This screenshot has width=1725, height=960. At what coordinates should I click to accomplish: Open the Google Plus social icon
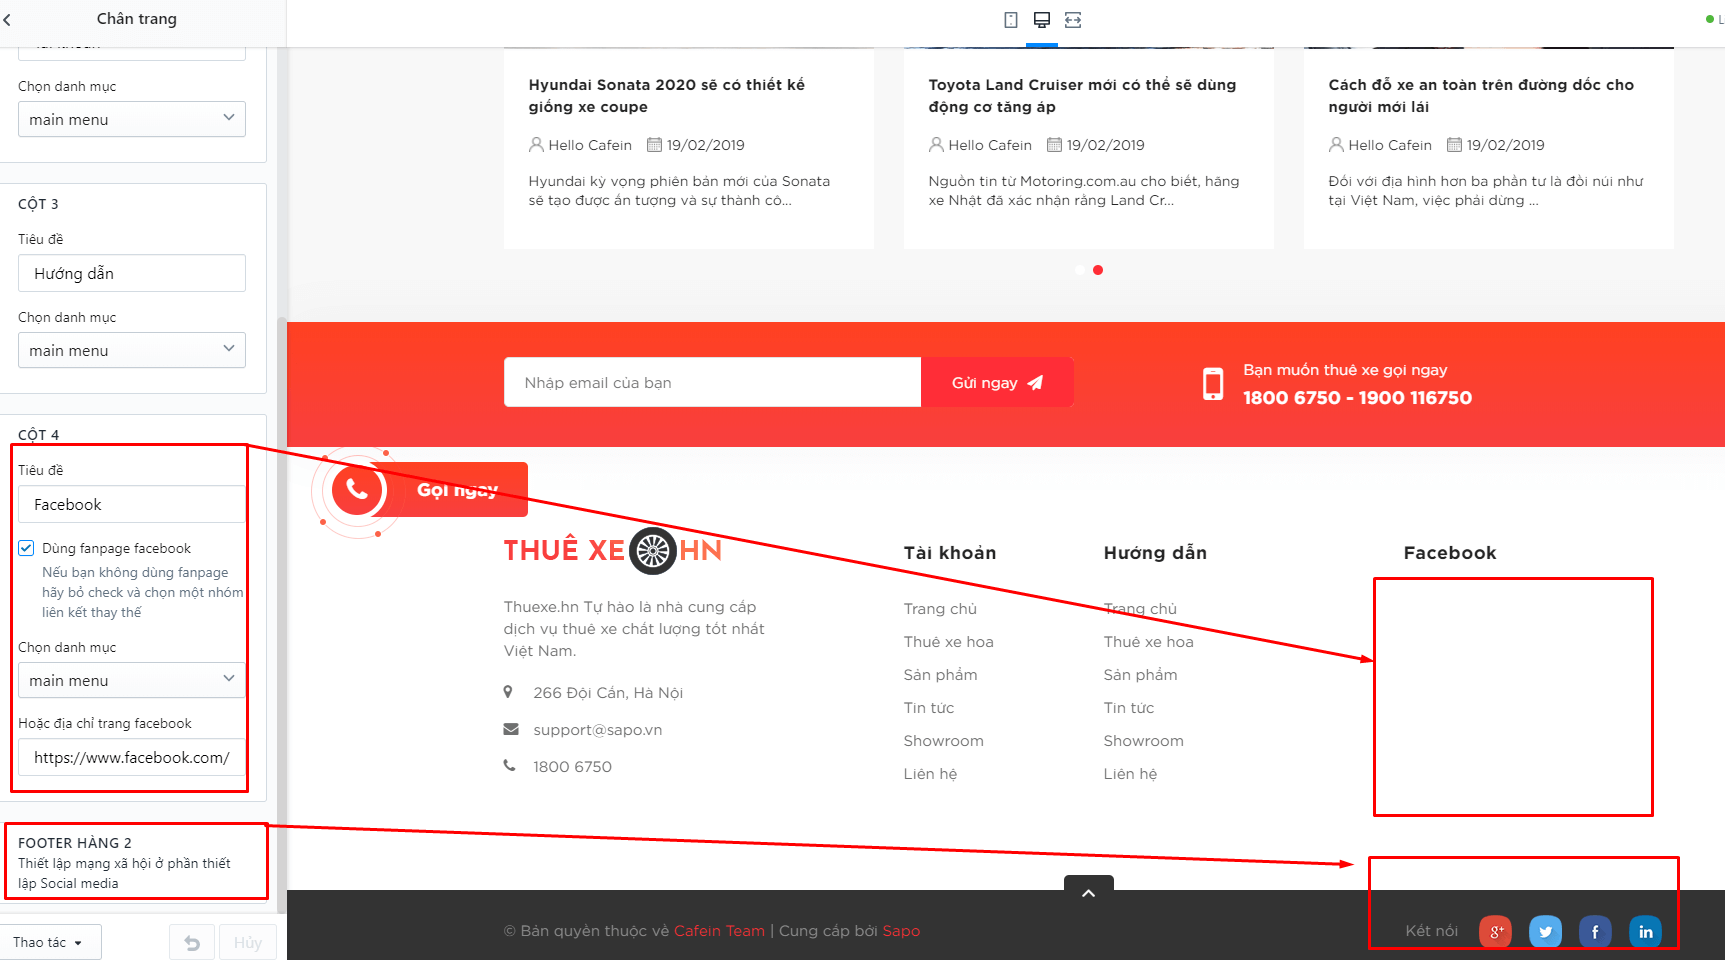(x=1496, y=932)
